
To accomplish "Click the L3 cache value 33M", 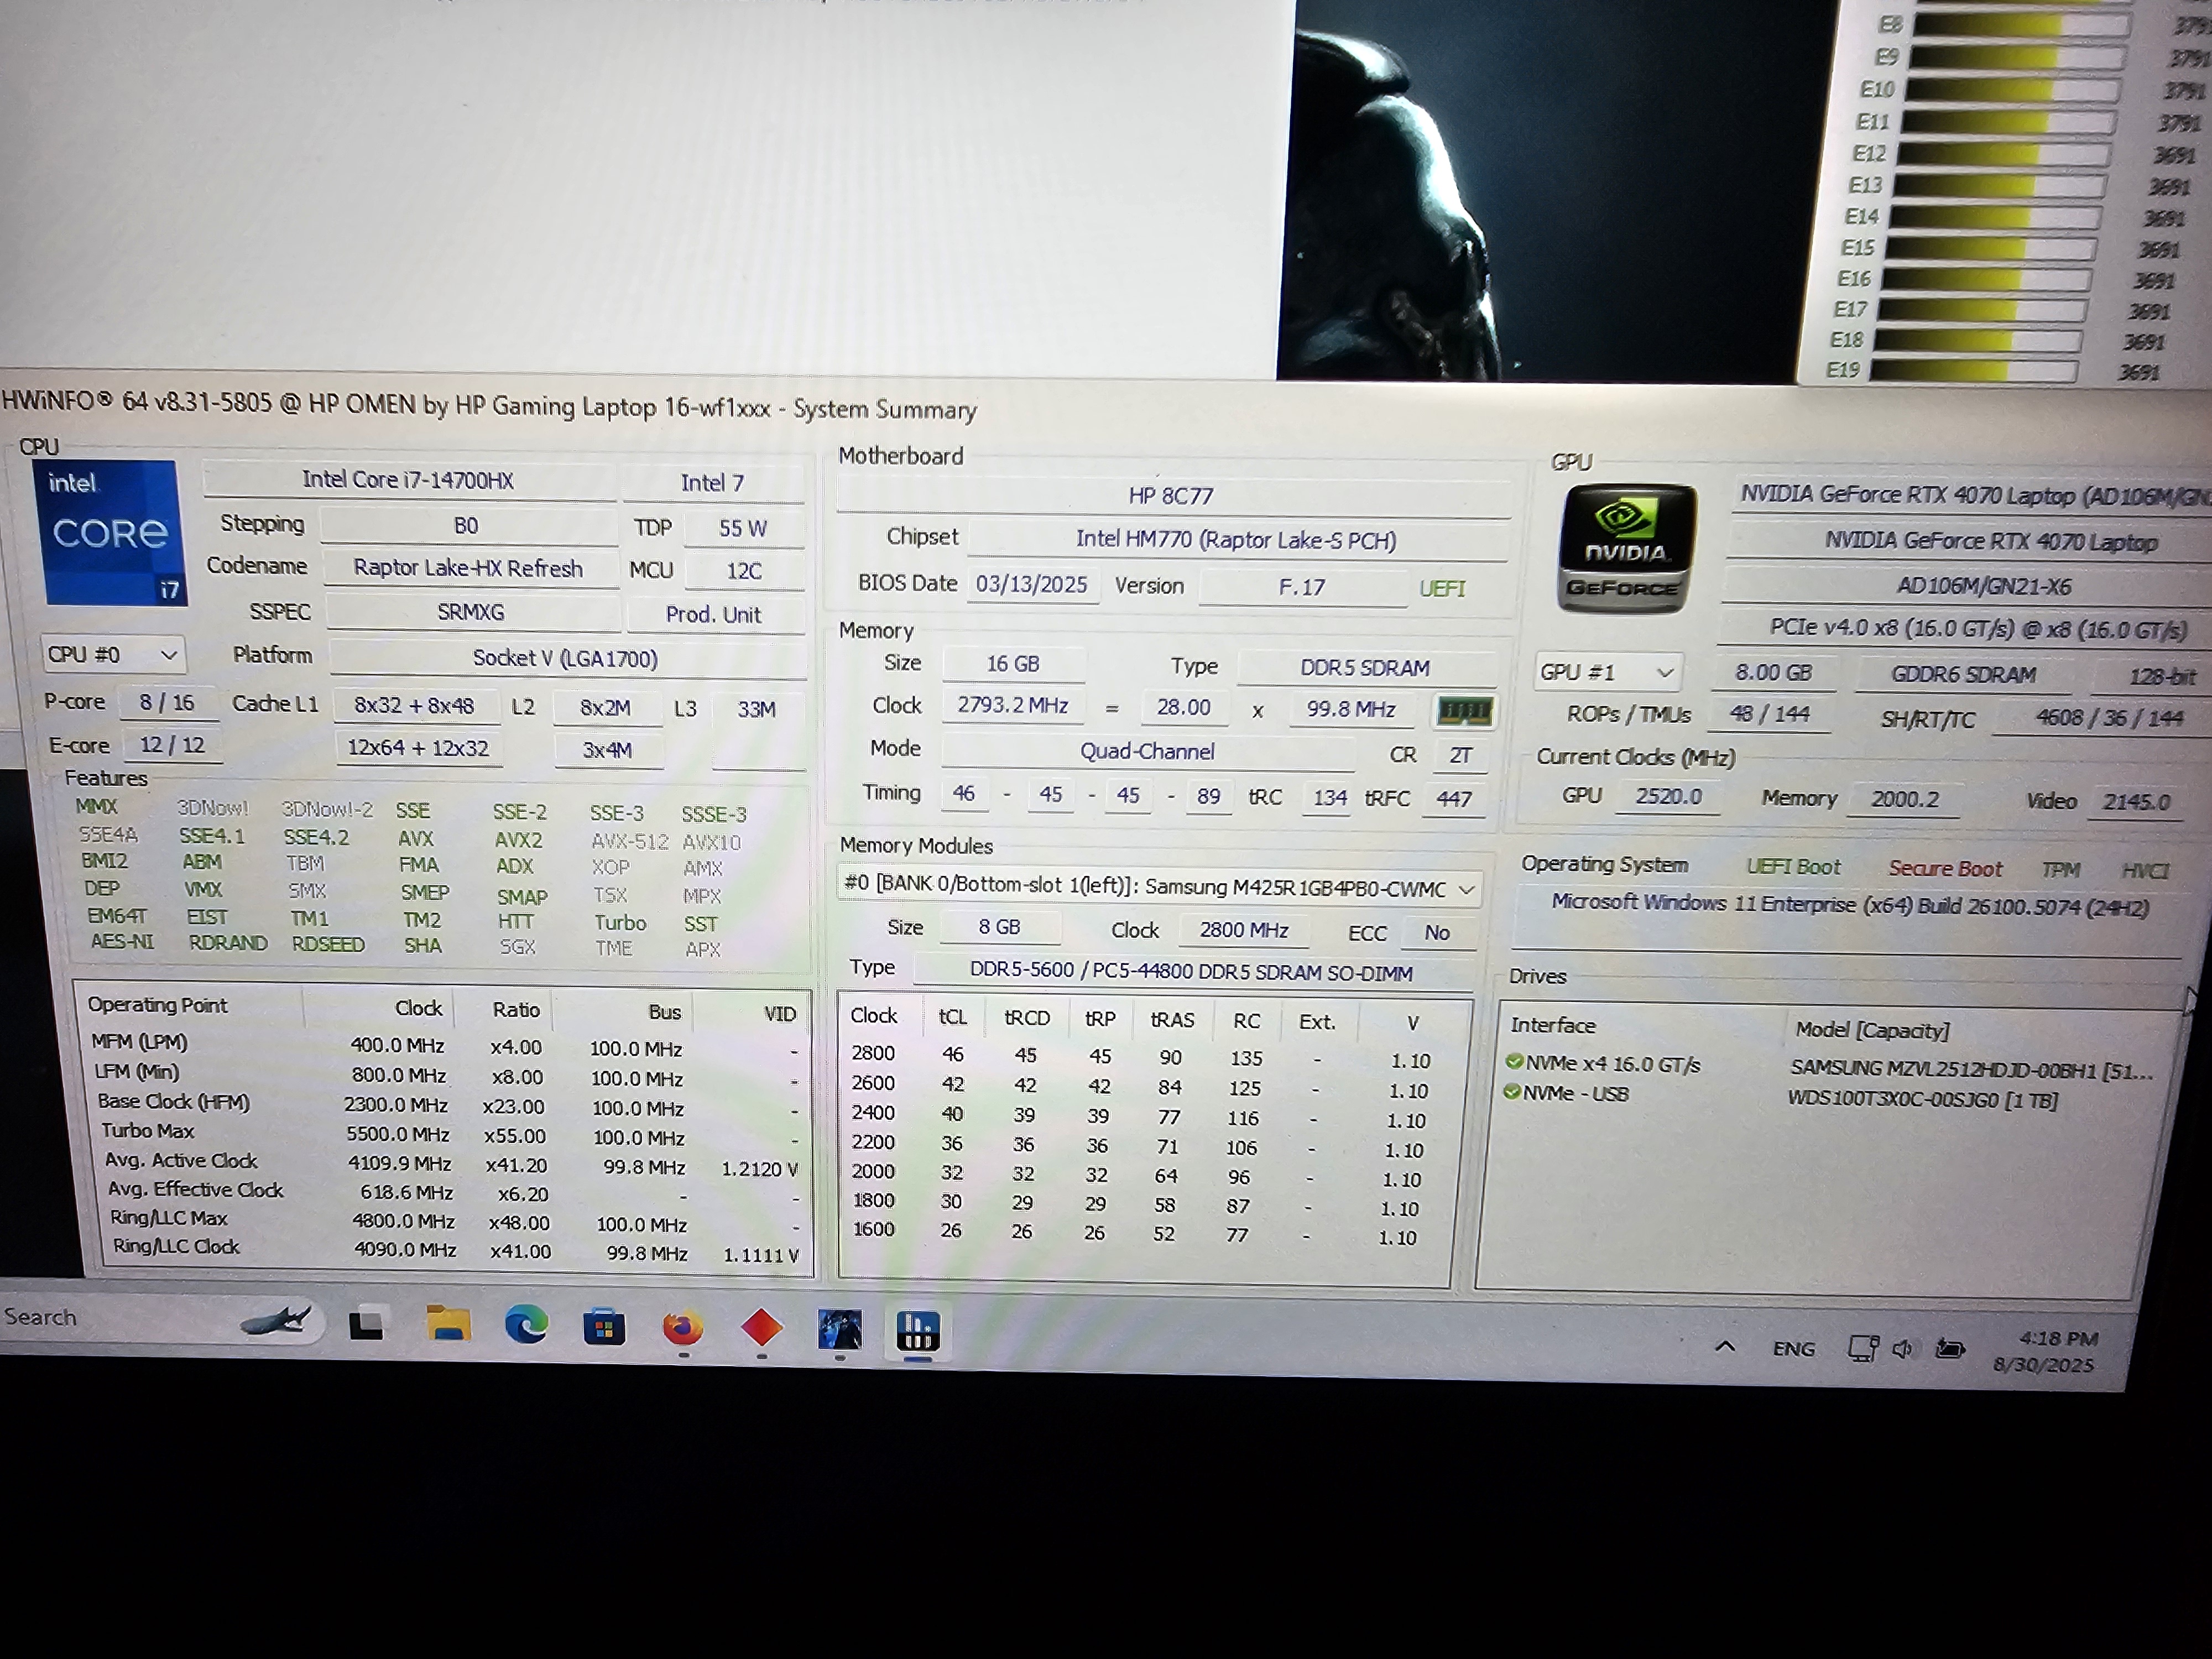I will 757,709.
